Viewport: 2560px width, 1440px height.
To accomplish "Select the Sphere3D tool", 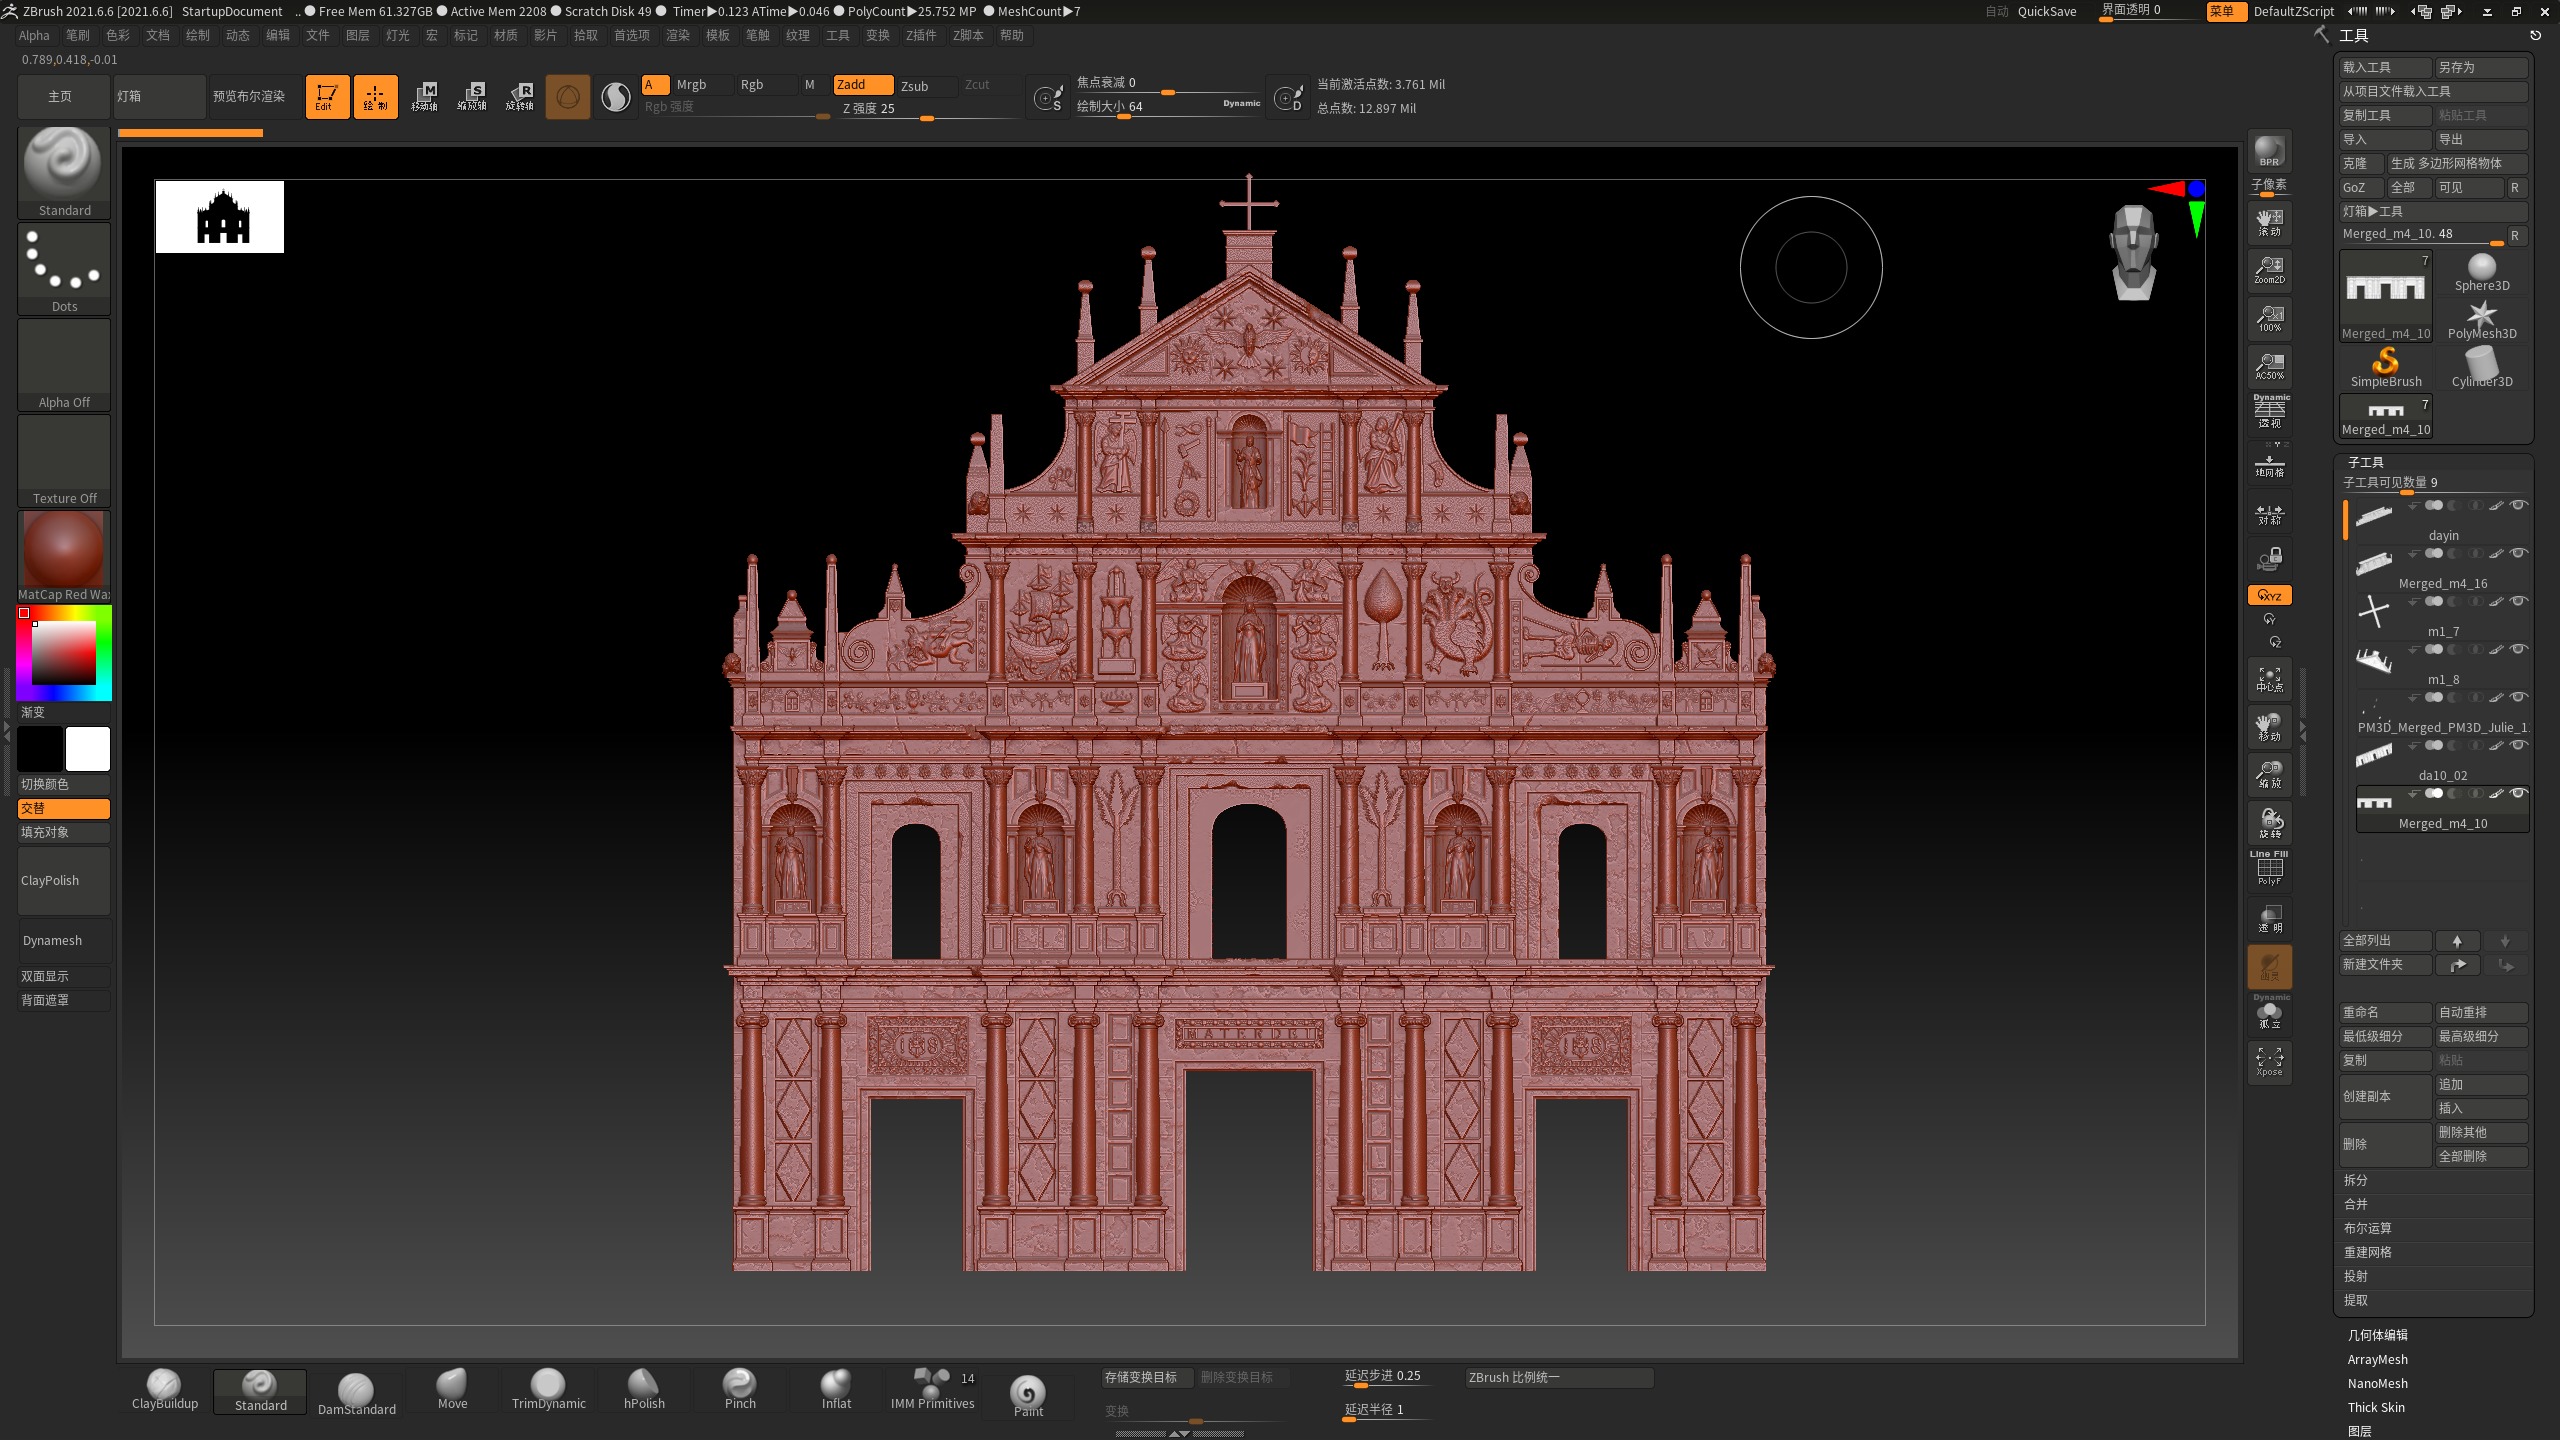I will [x=2482, y=272].
